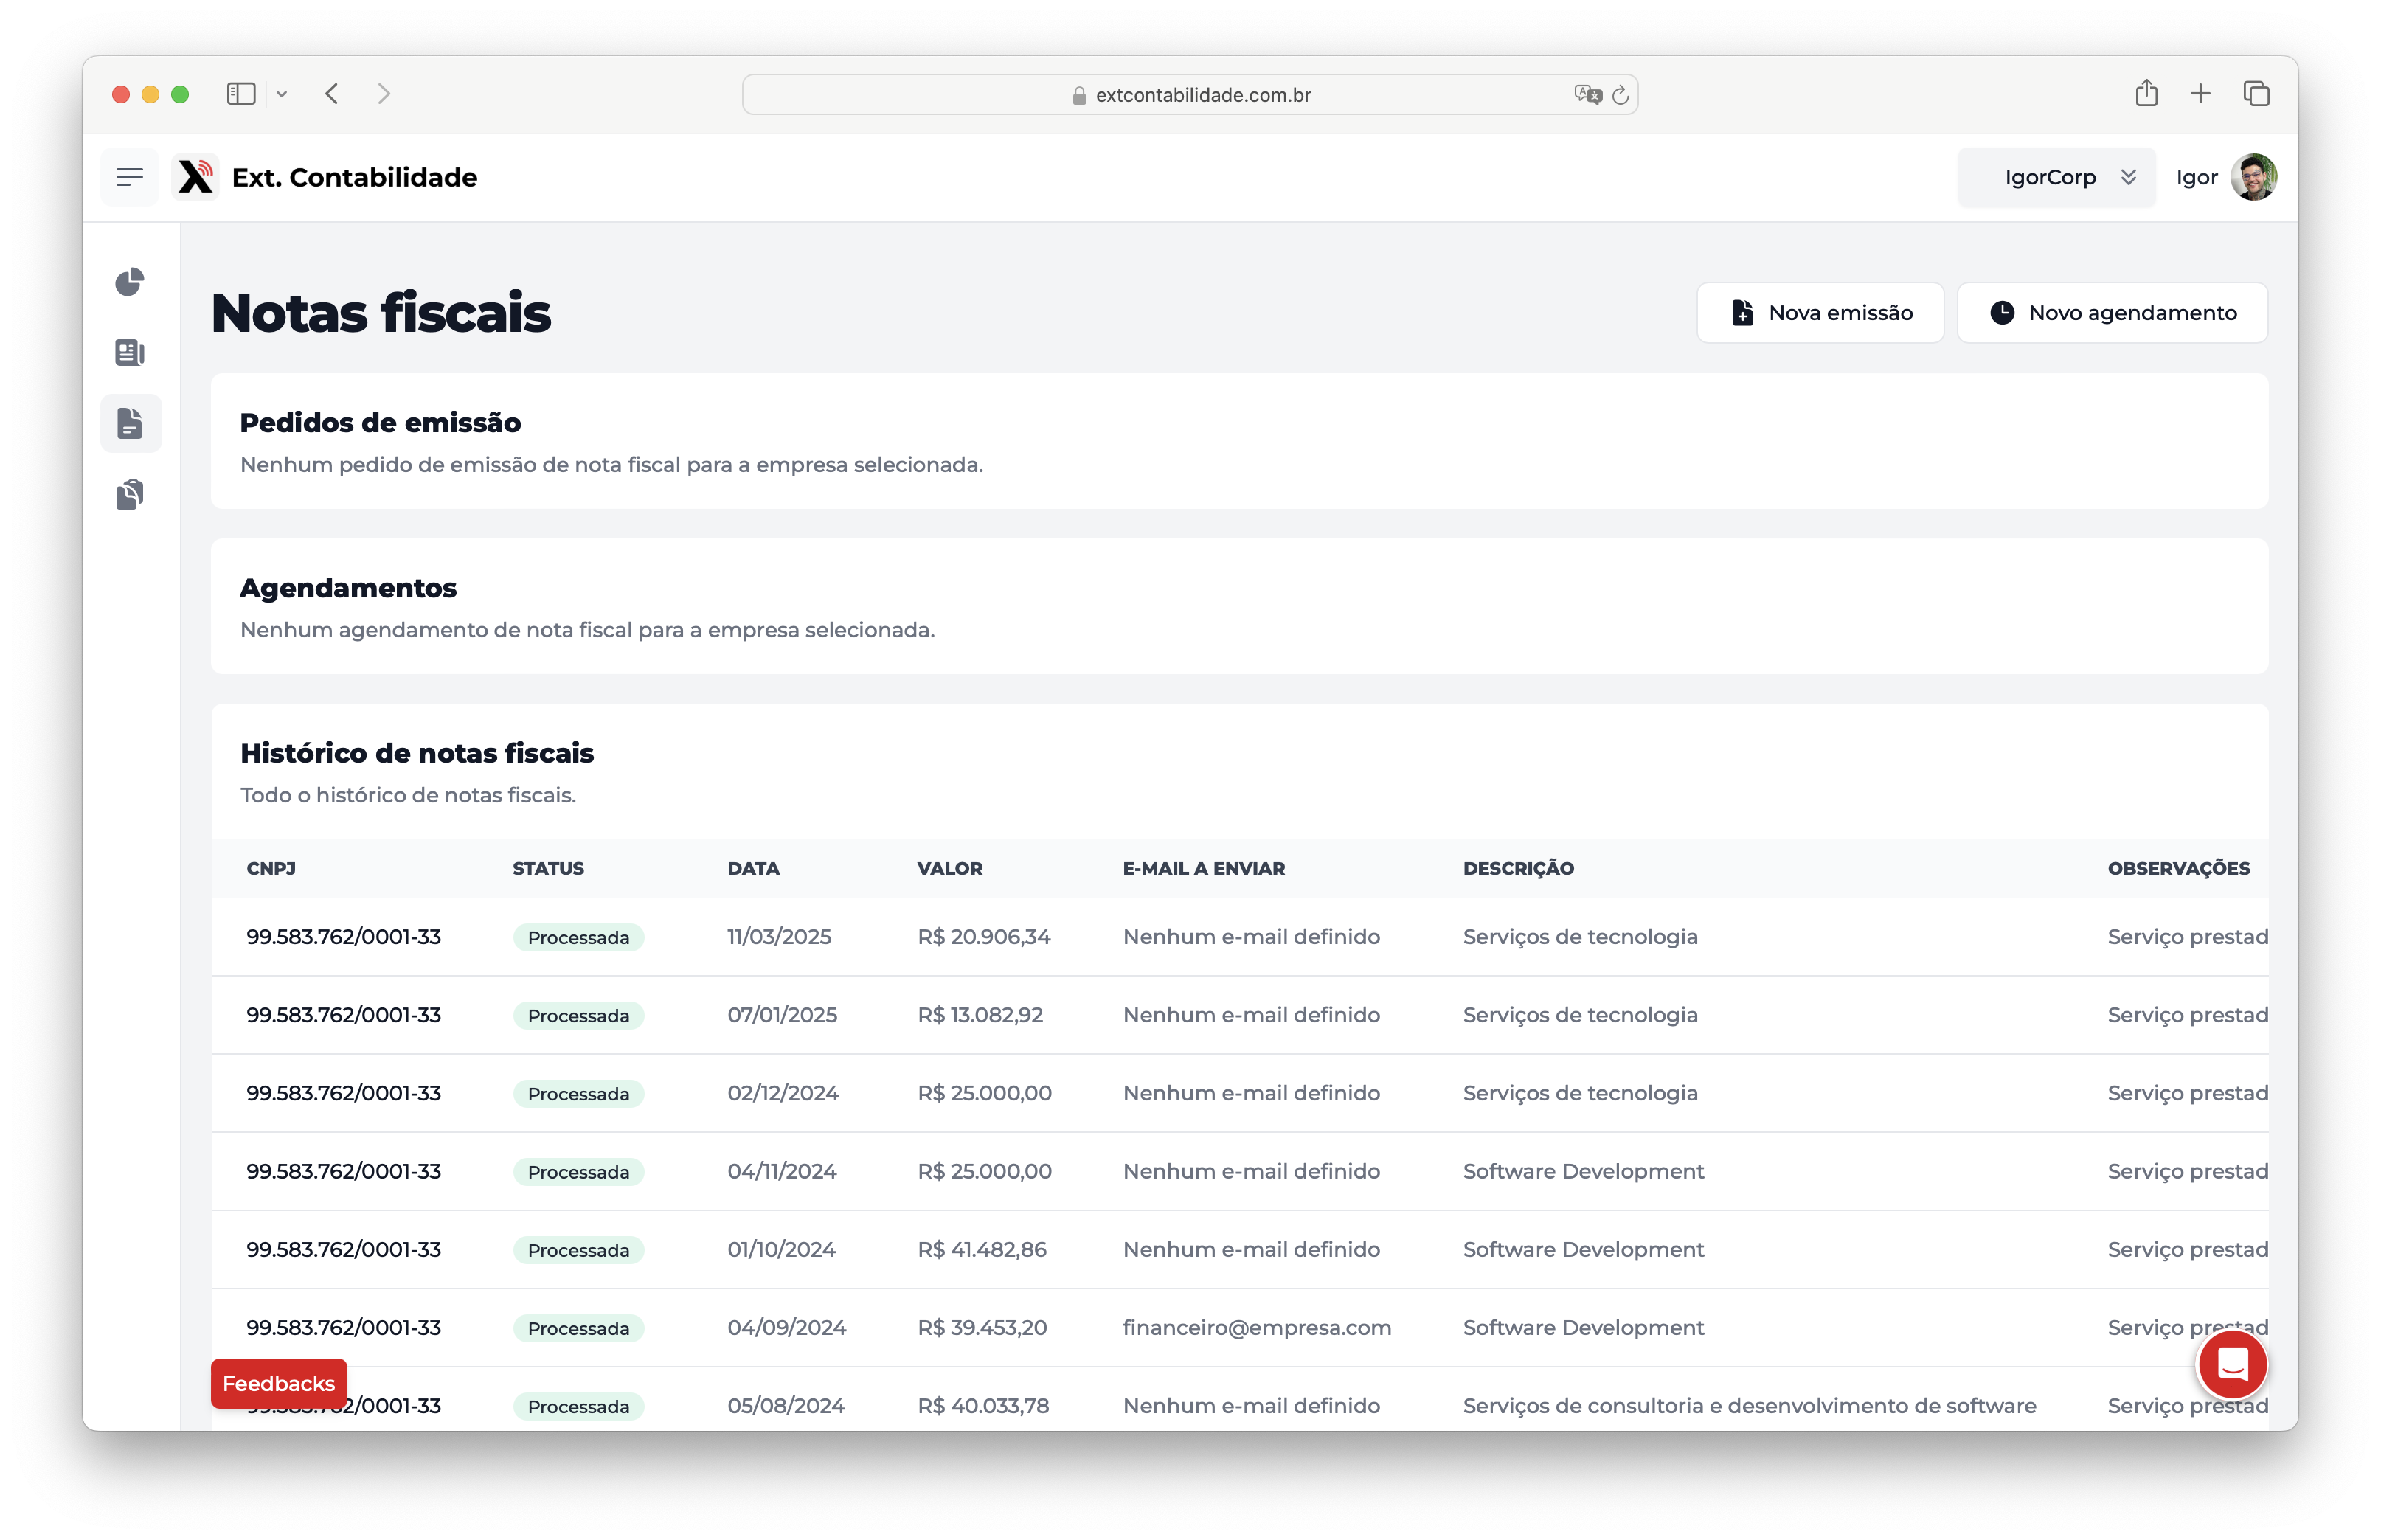
Task: Open the red Feedbacks panel
Action: click(278, 1383)
